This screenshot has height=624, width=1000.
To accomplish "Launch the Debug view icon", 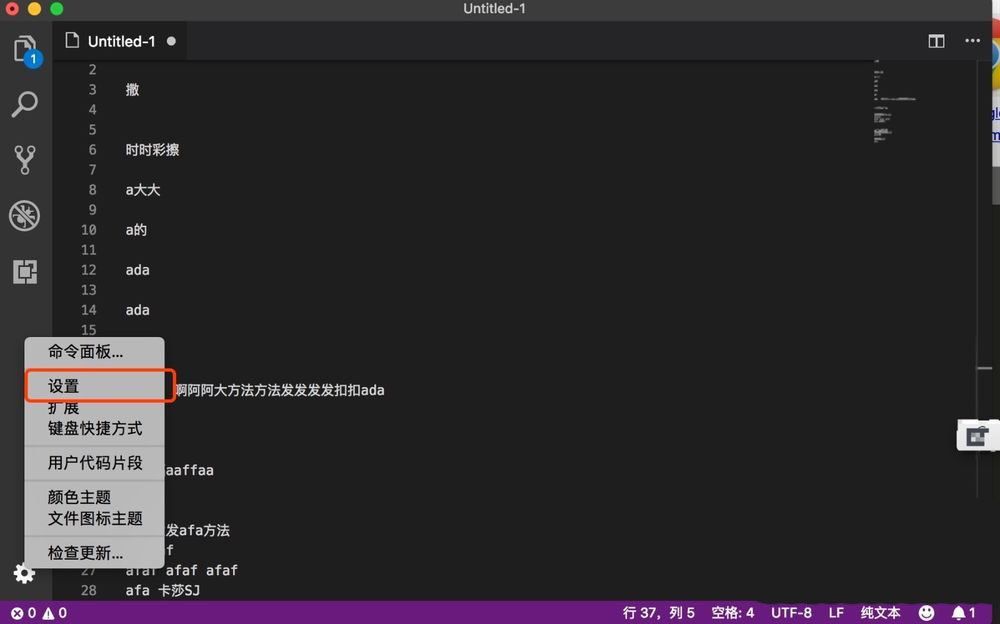I will [x=24, y=216].
